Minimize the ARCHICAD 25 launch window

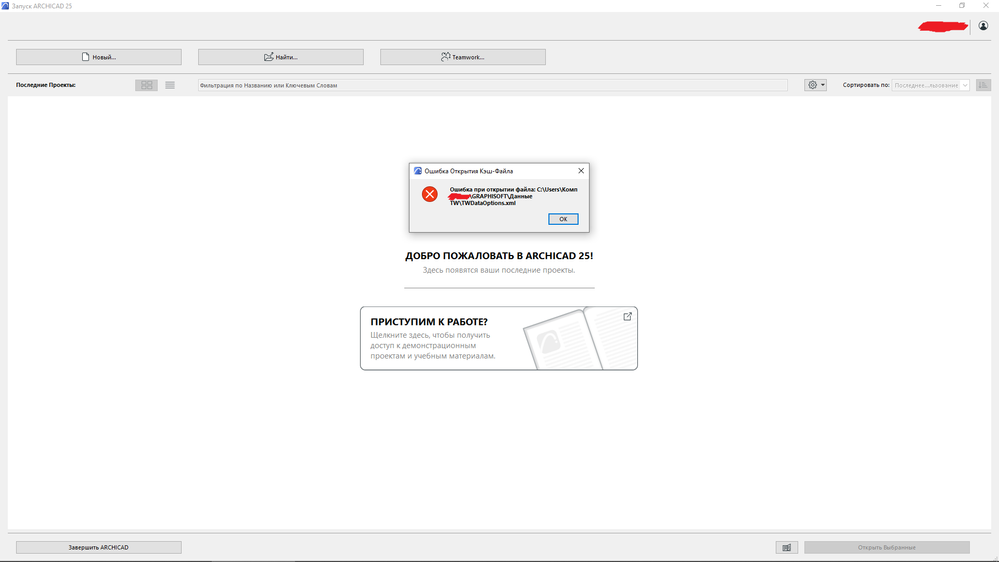938,6
